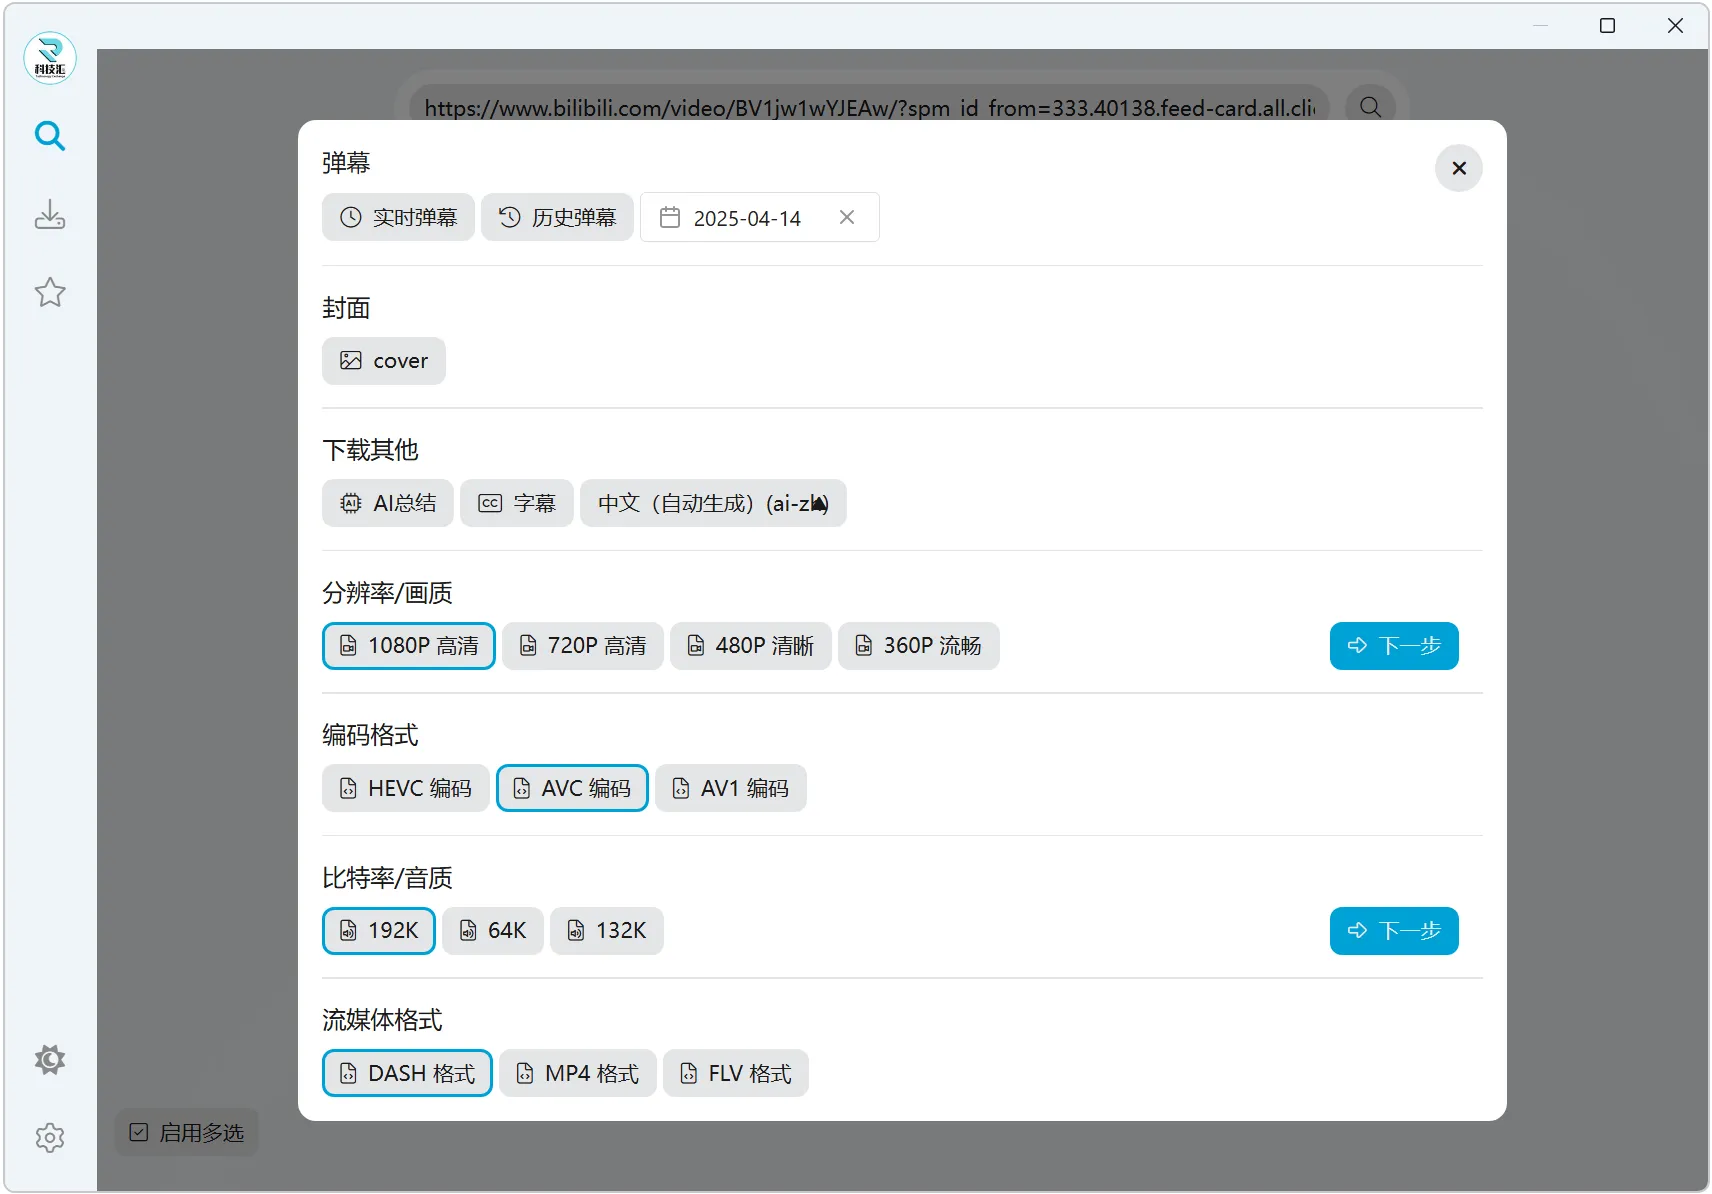This screenshot has height=1194, width=1712.
Task: Download 字幕 subtitles
Action: coord(517,503)
